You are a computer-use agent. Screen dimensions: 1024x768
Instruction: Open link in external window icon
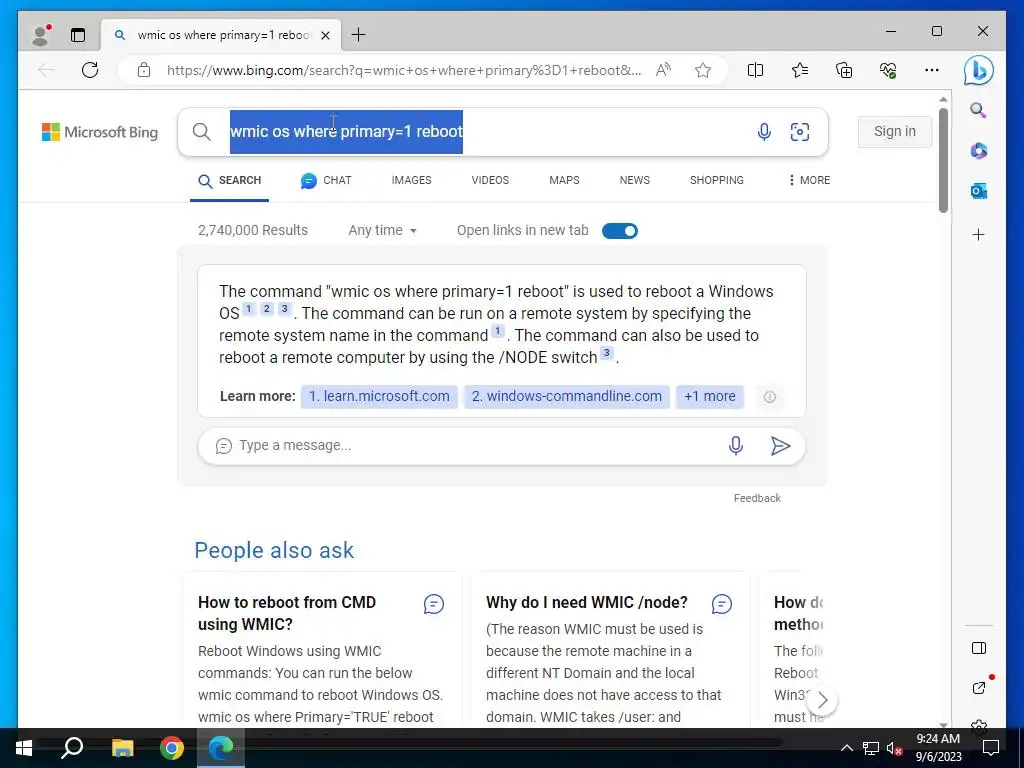tap(978, 687)
